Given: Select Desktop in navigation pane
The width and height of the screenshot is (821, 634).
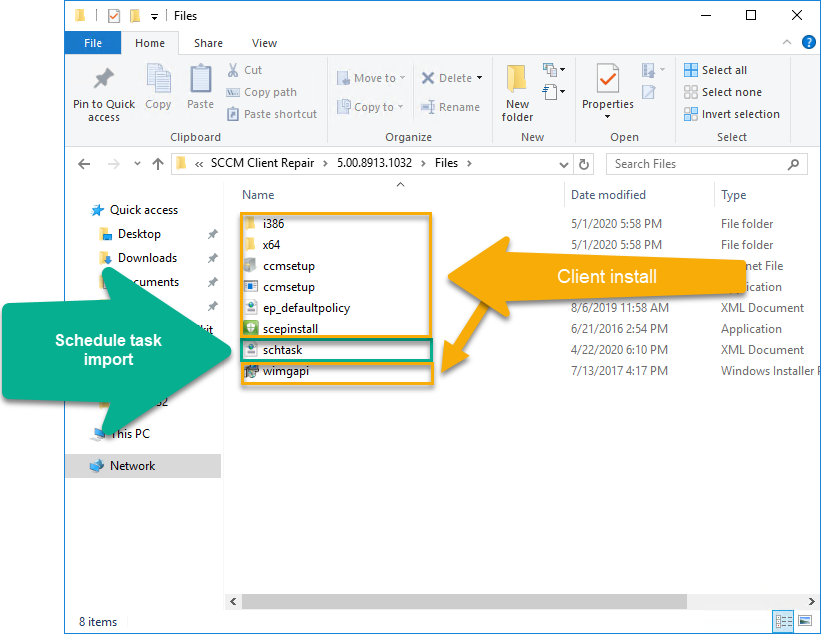Looking at the screenshot, I should [139, 234].
